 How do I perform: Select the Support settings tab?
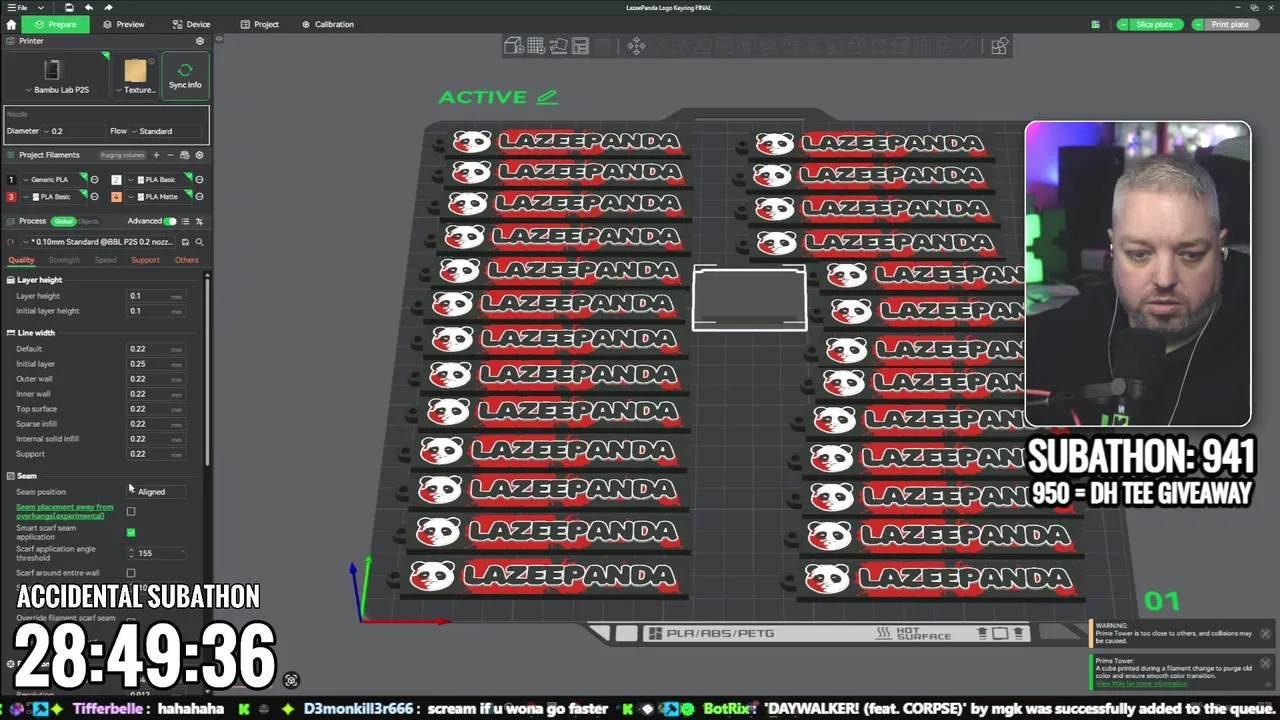point(145,260)
